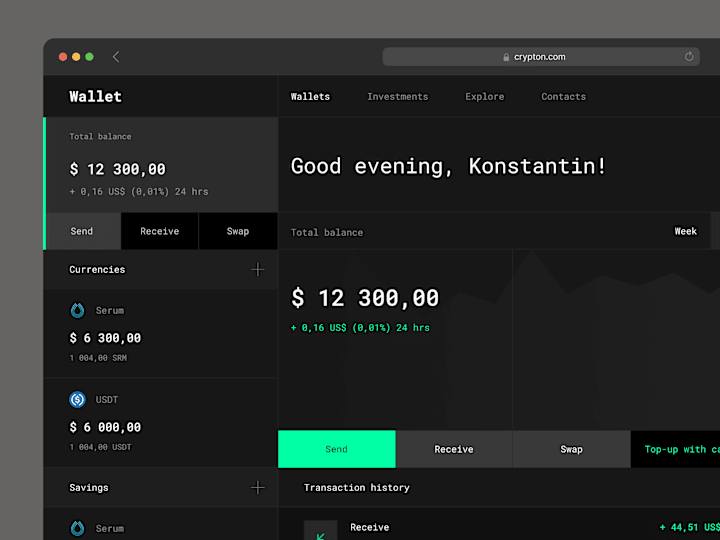The height and width of the screenshot is (540, 720).
Task: Click the Wallet logo title
Action: pyautogui.click(x=96, y=96)
